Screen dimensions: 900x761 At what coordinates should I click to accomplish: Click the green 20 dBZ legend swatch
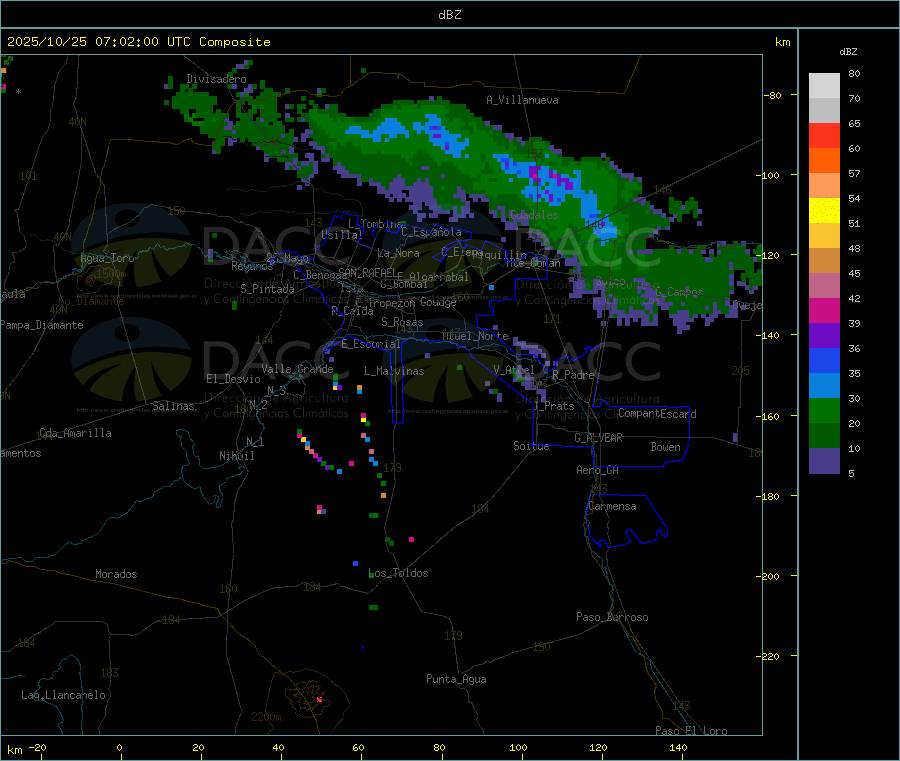[824, 410]
